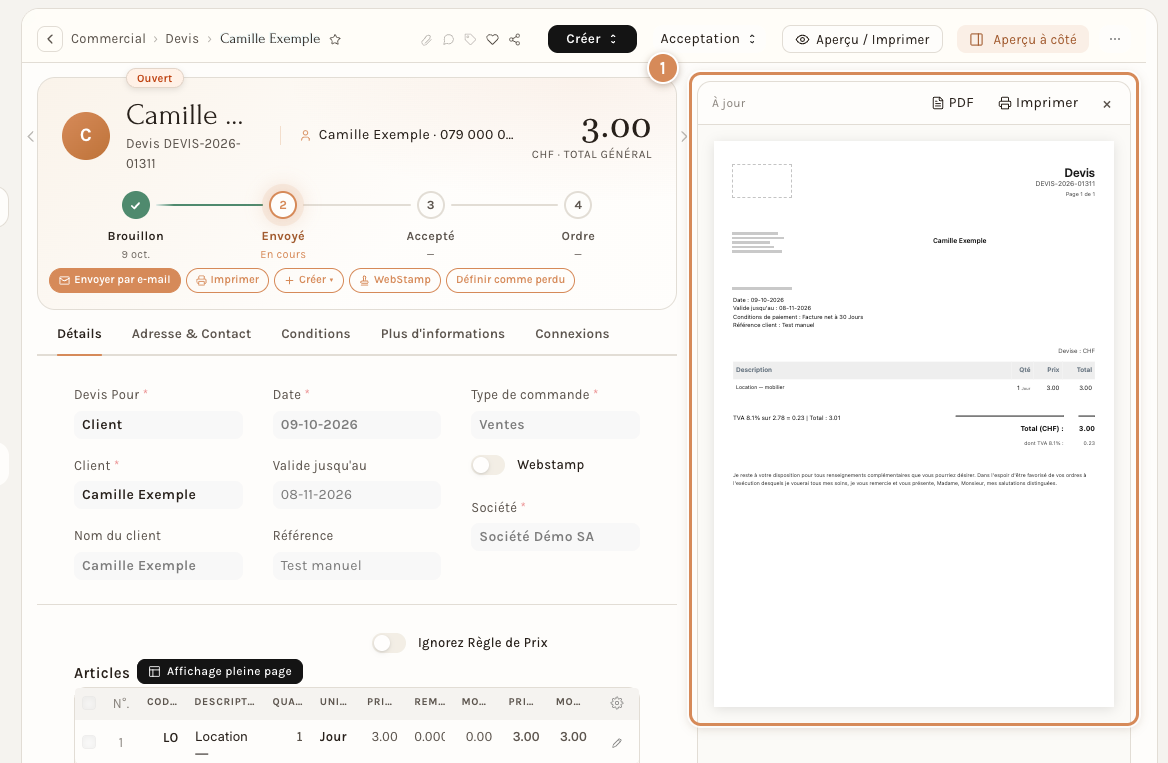Toggle the Webstamp switch
This screenshot has height=763, width=1168.
(x=488, y=465)
